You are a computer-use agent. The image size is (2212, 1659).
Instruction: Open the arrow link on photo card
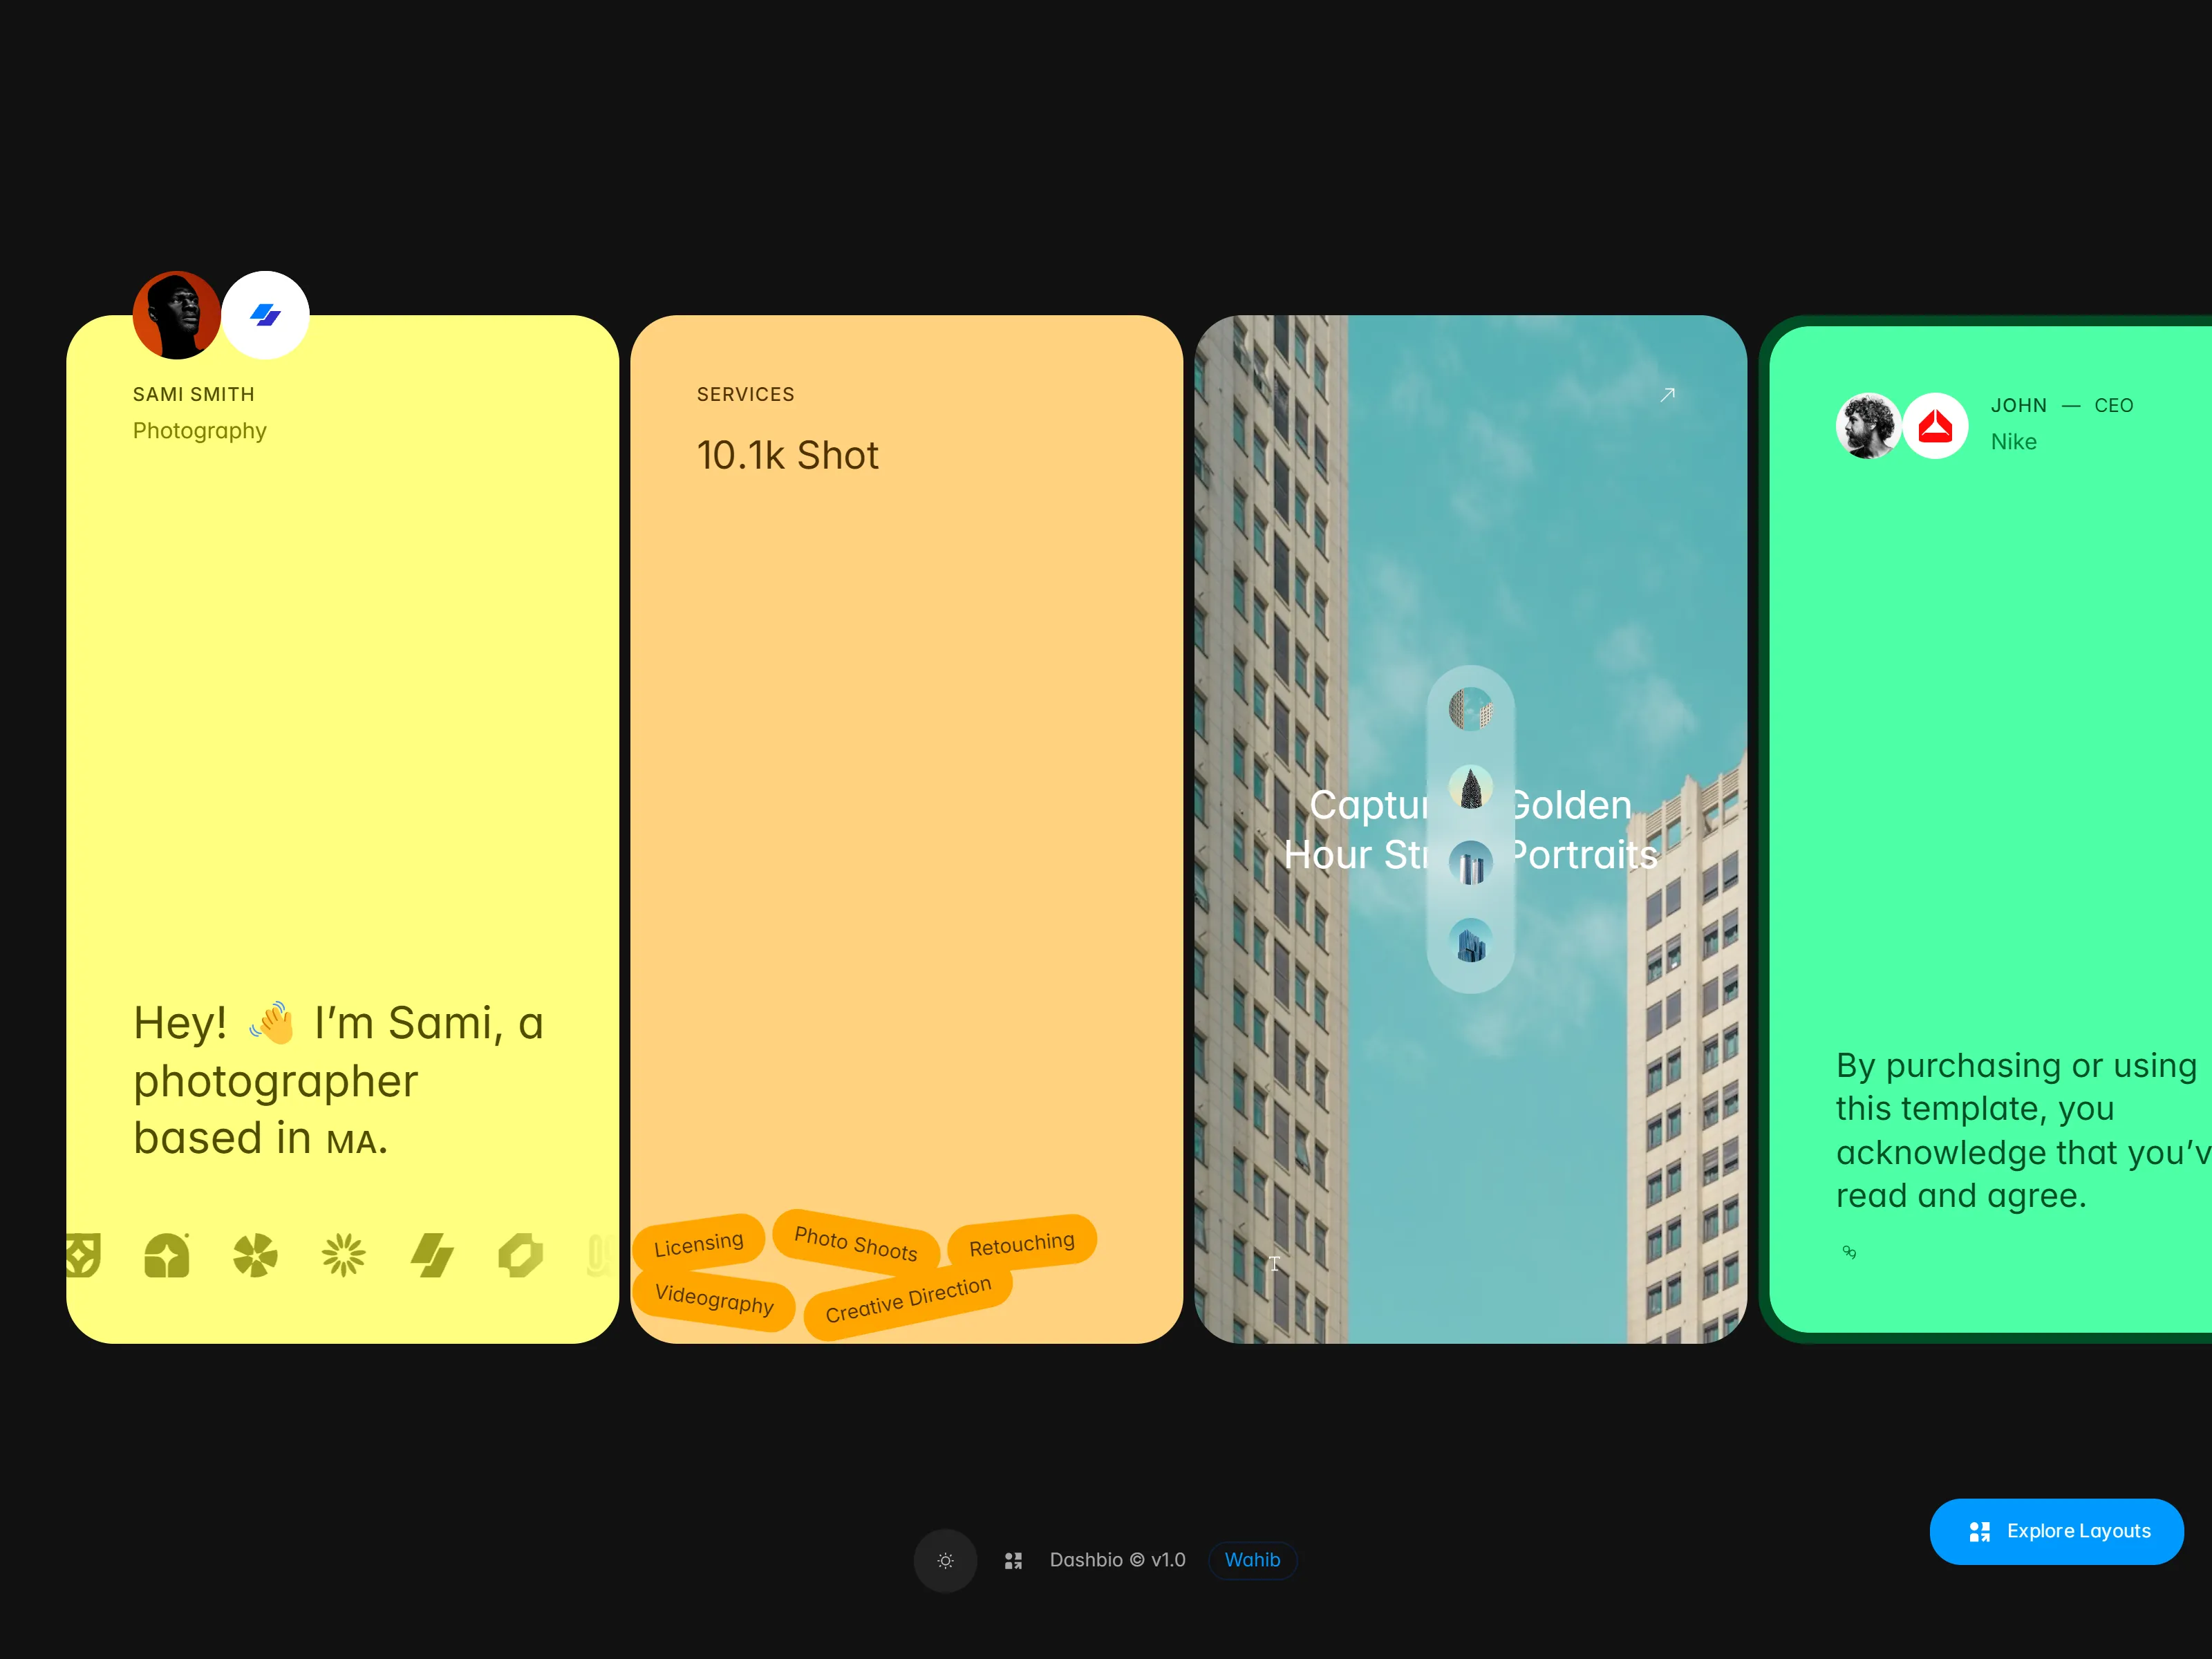tap(1667, 395)
